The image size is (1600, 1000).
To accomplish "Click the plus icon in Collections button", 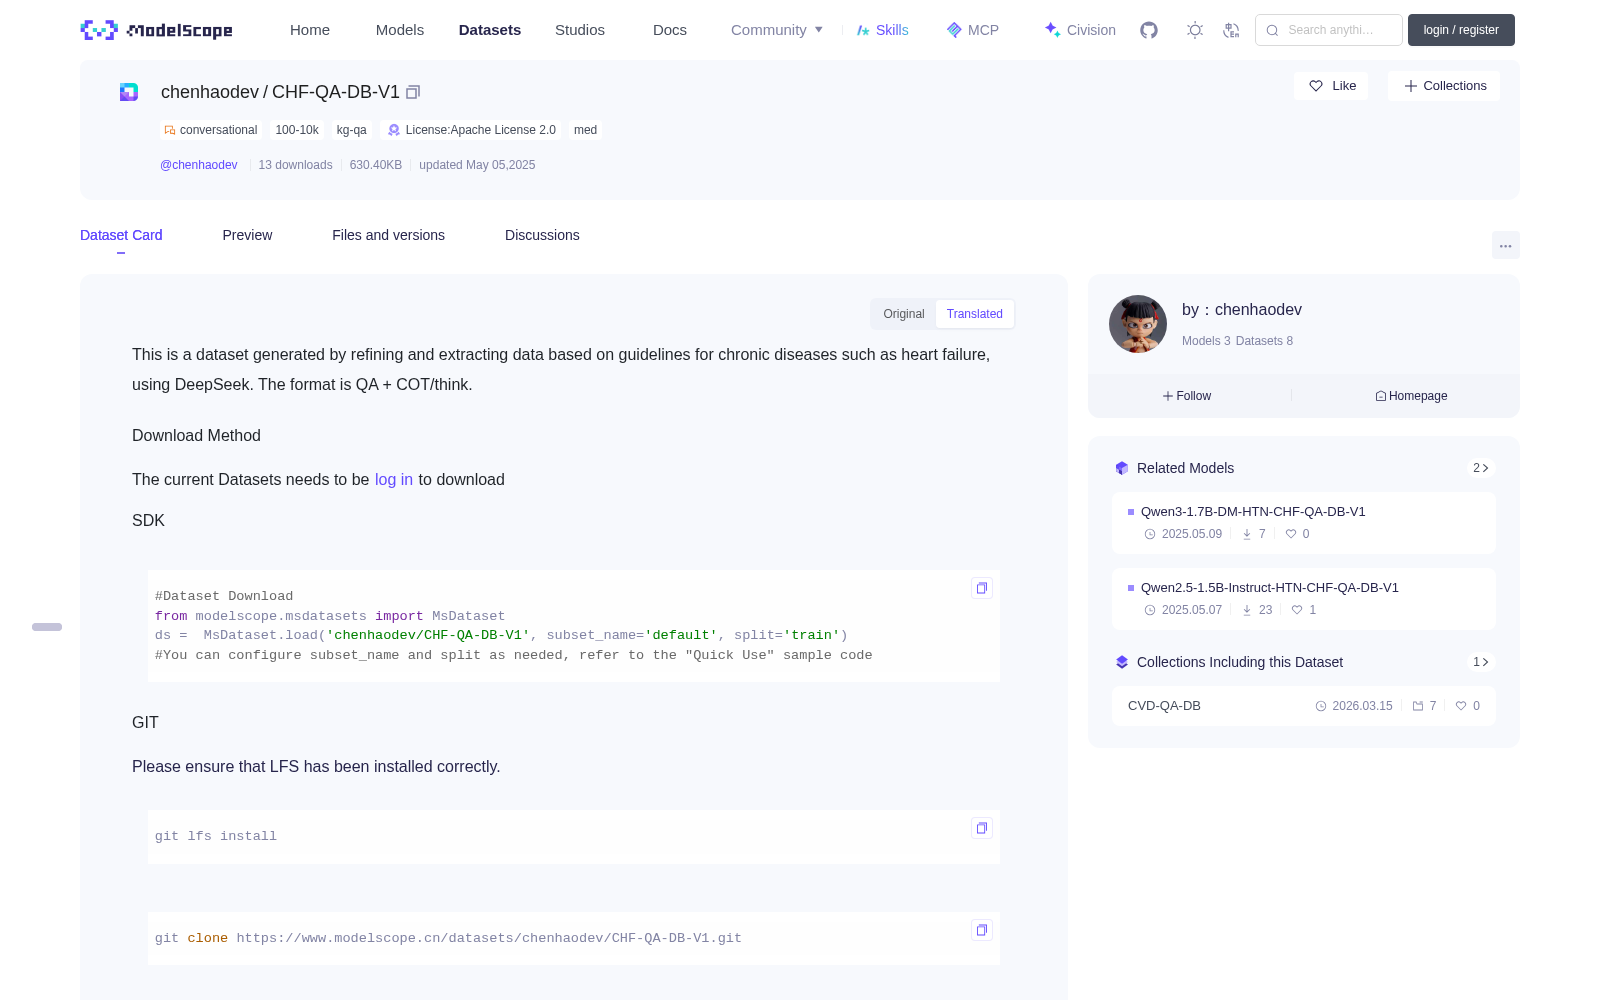I will (x=1411, y=86).
